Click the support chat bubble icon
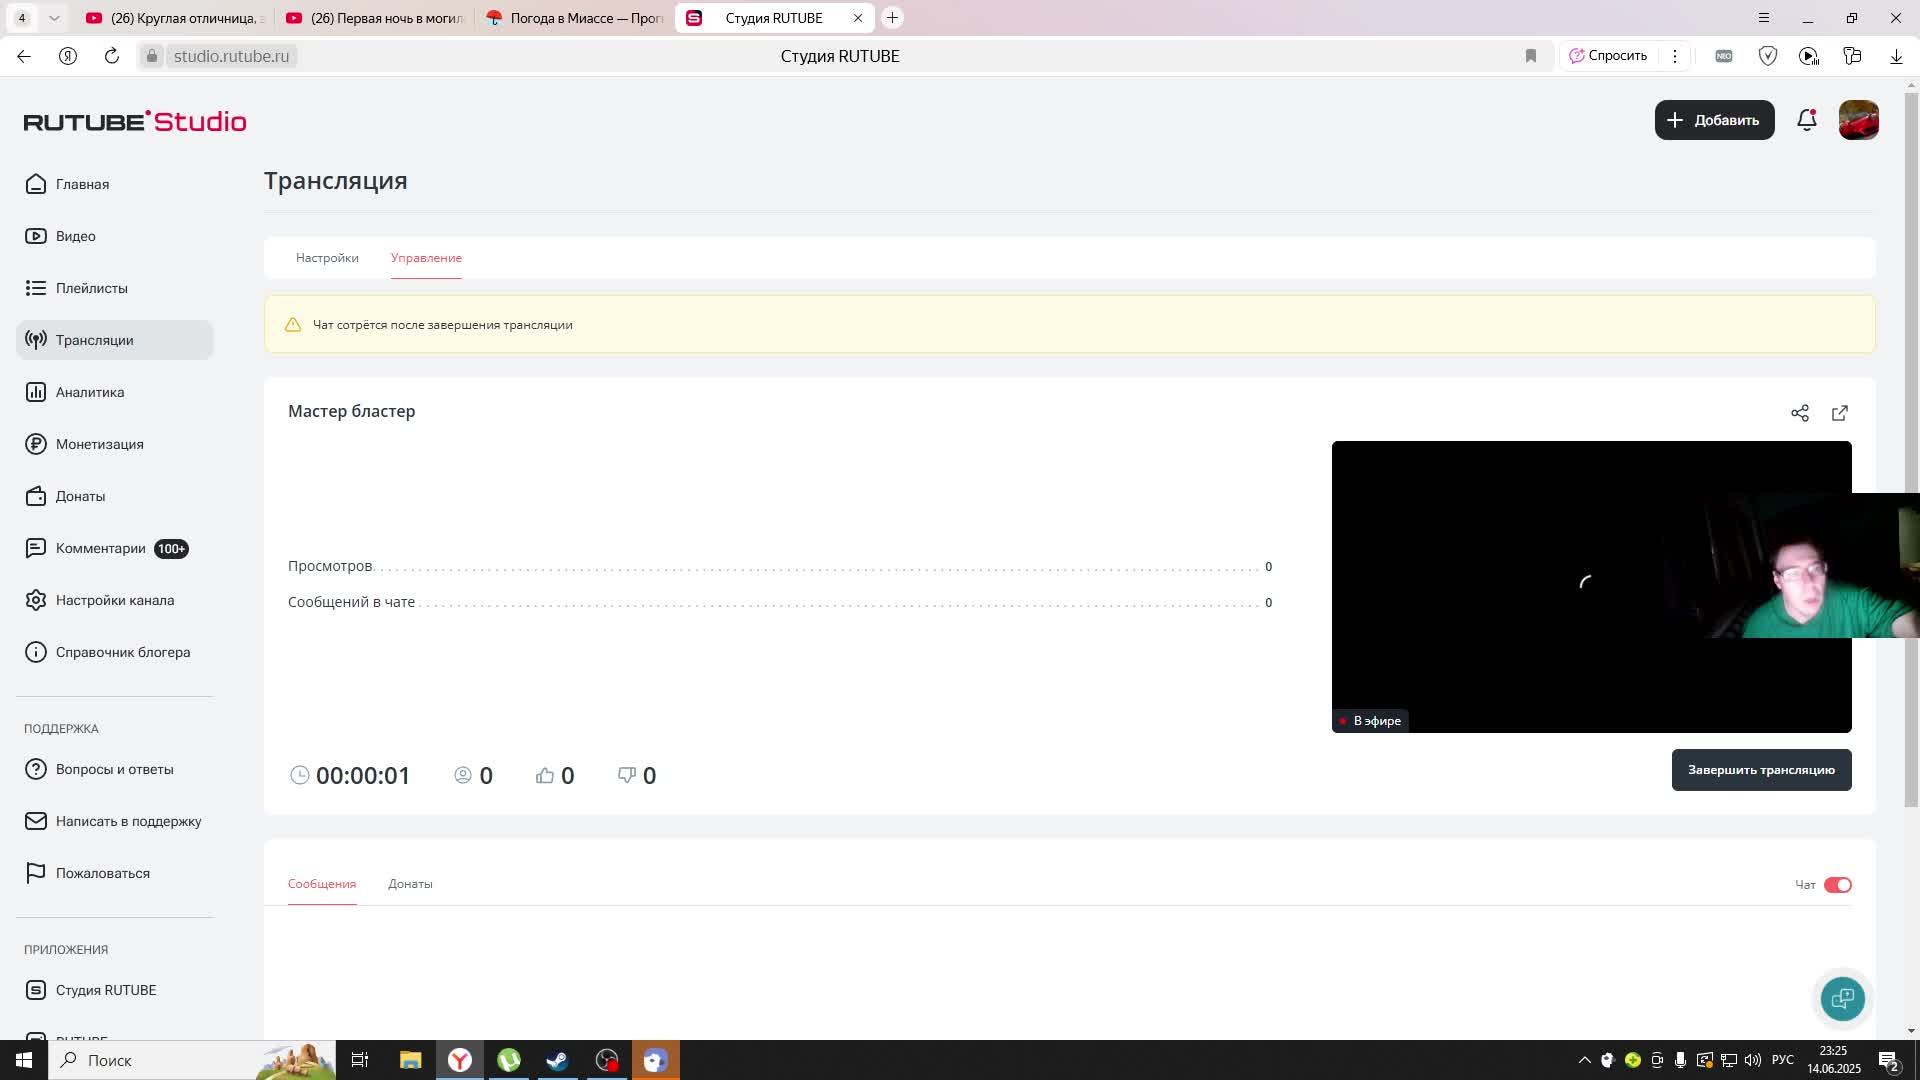Image resolution: width=1920 pixels, height=1080 pixels. [1842, 998]
